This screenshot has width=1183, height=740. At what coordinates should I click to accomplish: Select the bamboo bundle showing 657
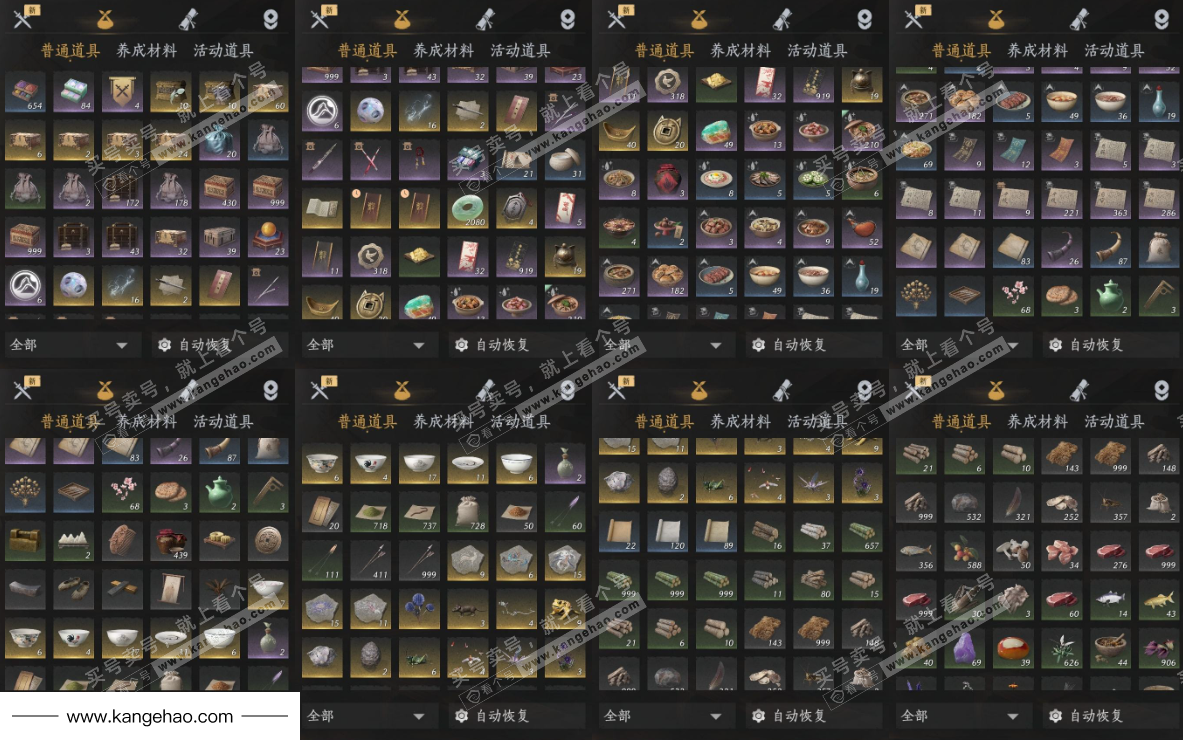point(861,533)
